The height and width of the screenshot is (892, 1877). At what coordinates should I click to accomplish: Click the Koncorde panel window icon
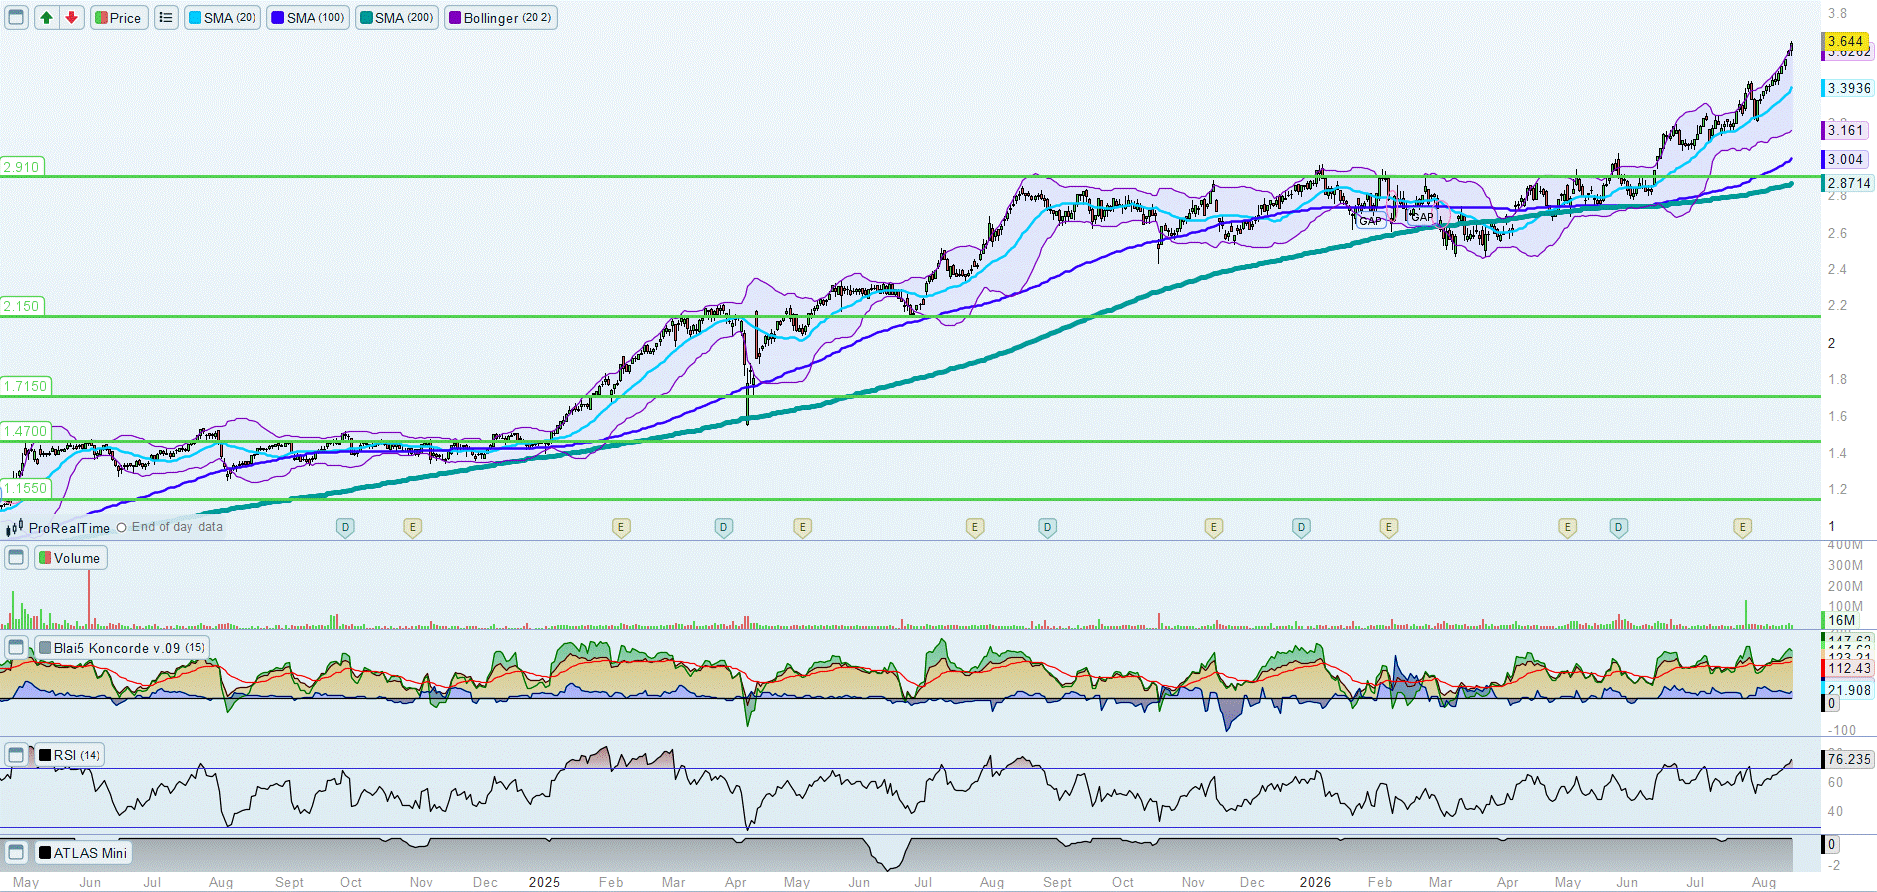pos(16,648)
